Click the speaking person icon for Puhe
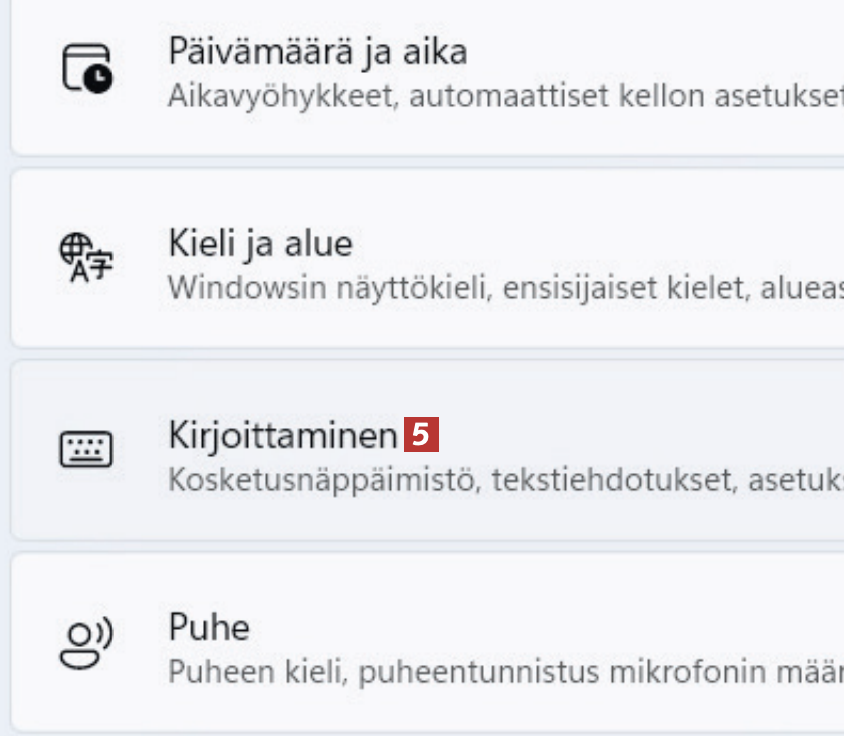844x736 pixels. click(x=86, y=643)
